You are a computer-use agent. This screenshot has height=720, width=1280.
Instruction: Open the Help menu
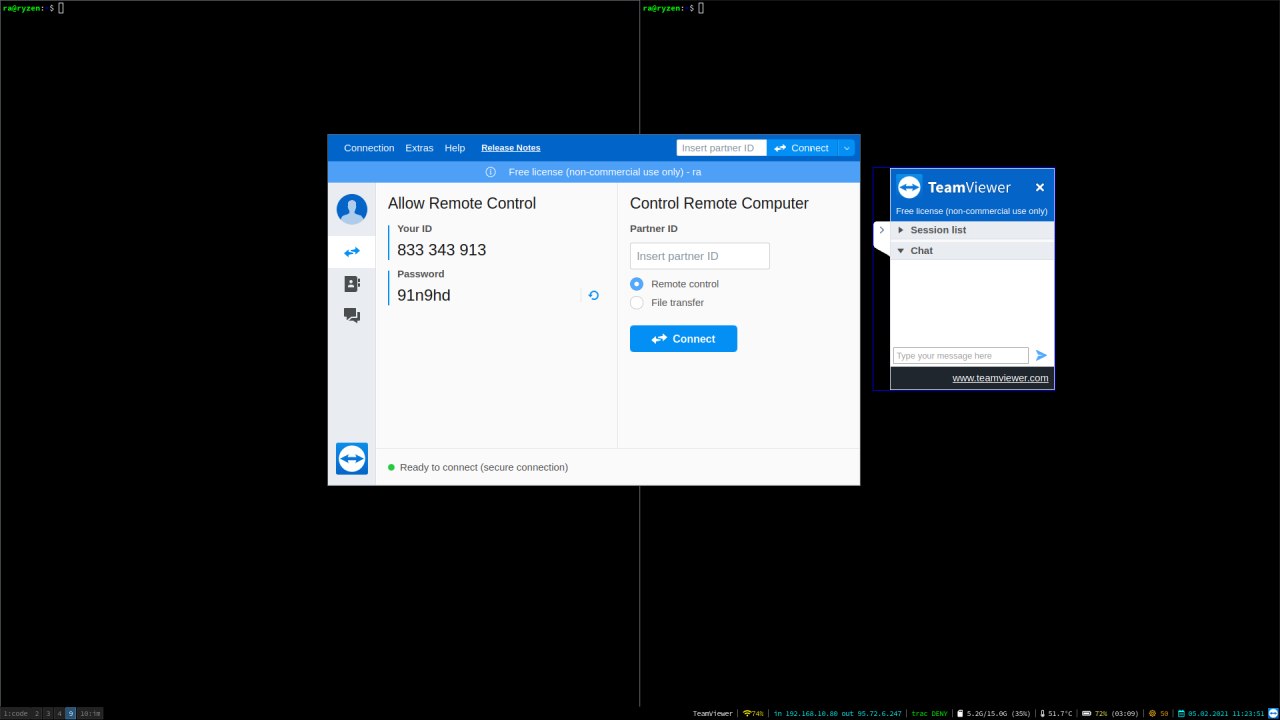[455, 148]
